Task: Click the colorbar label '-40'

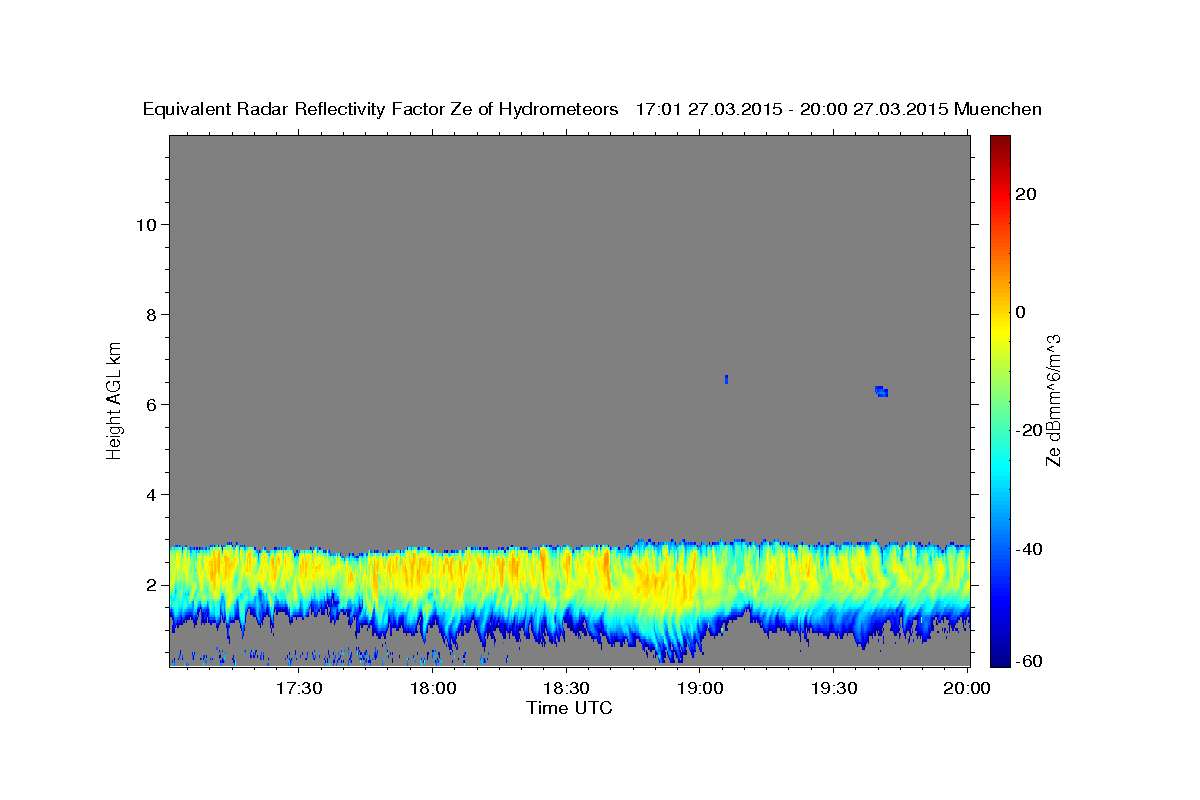Action: coord(1028,549)
